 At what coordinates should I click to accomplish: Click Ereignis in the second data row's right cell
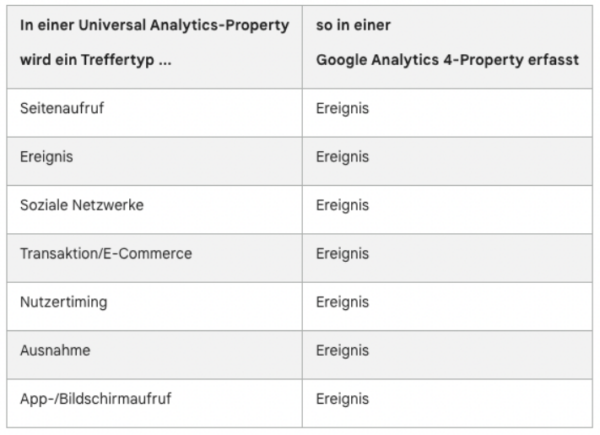point(342,157)
